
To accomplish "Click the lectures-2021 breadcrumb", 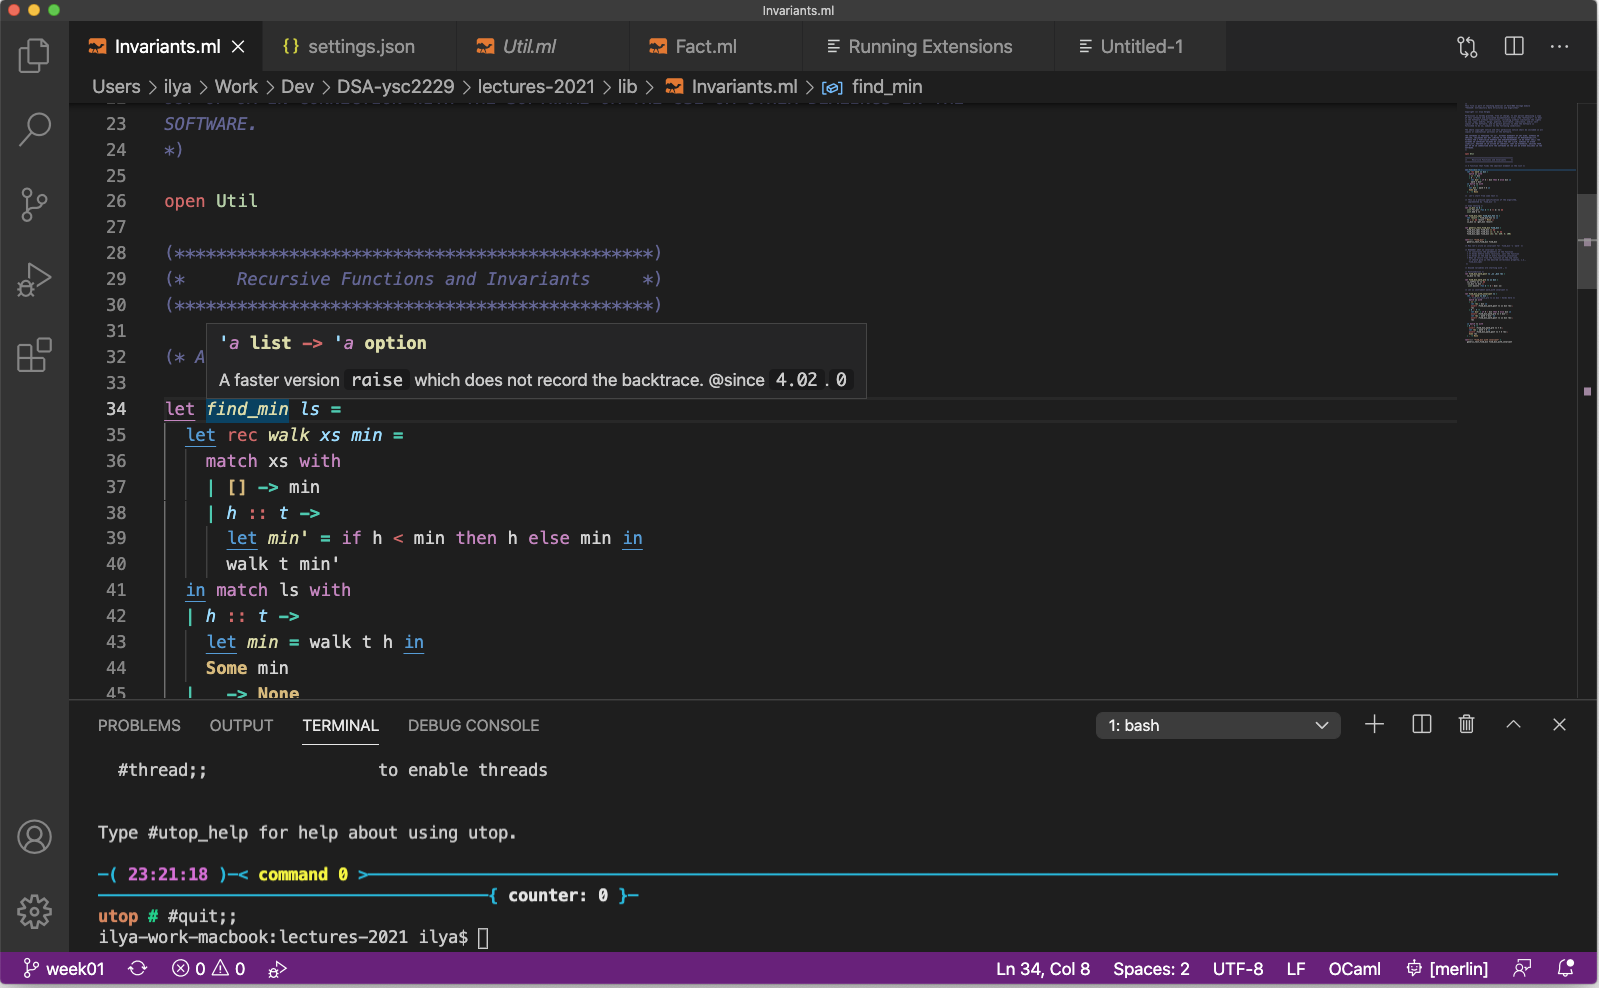I will pyautogui.click(x=536, y=87).
